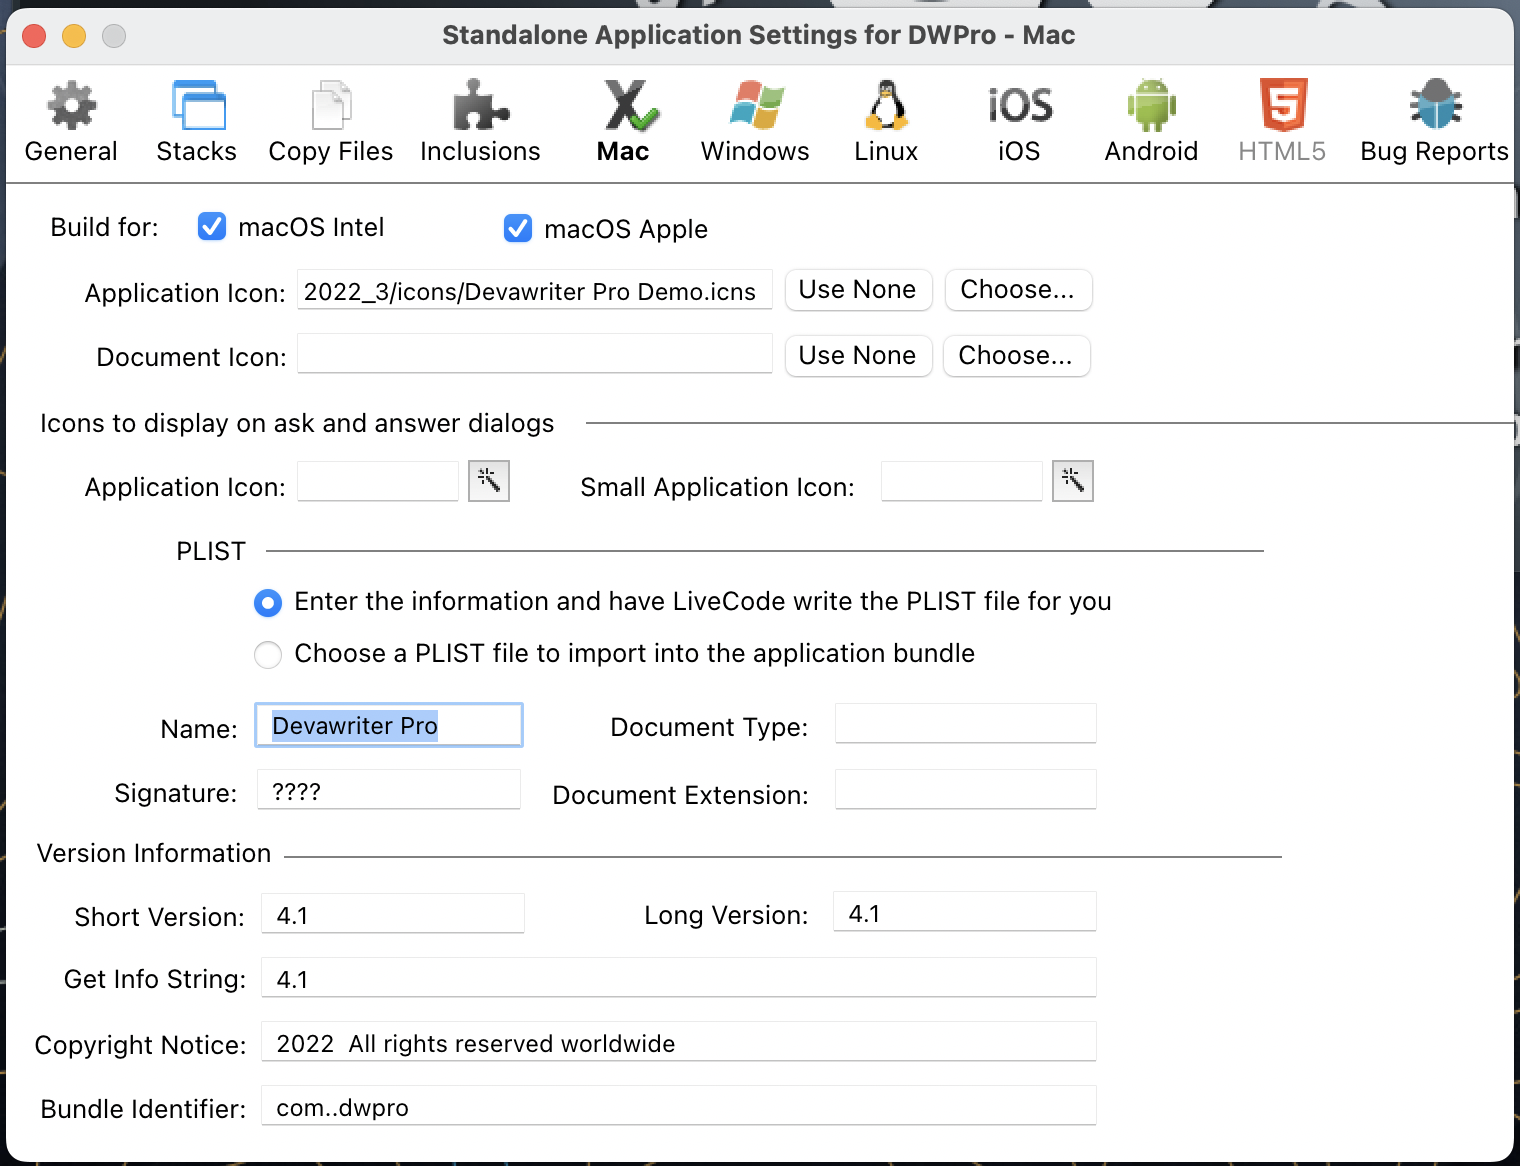Click Choose... for Document Icon
Image resolution: width=1520 pixels, height=1166 pixels.
[x=1016, y=356]
